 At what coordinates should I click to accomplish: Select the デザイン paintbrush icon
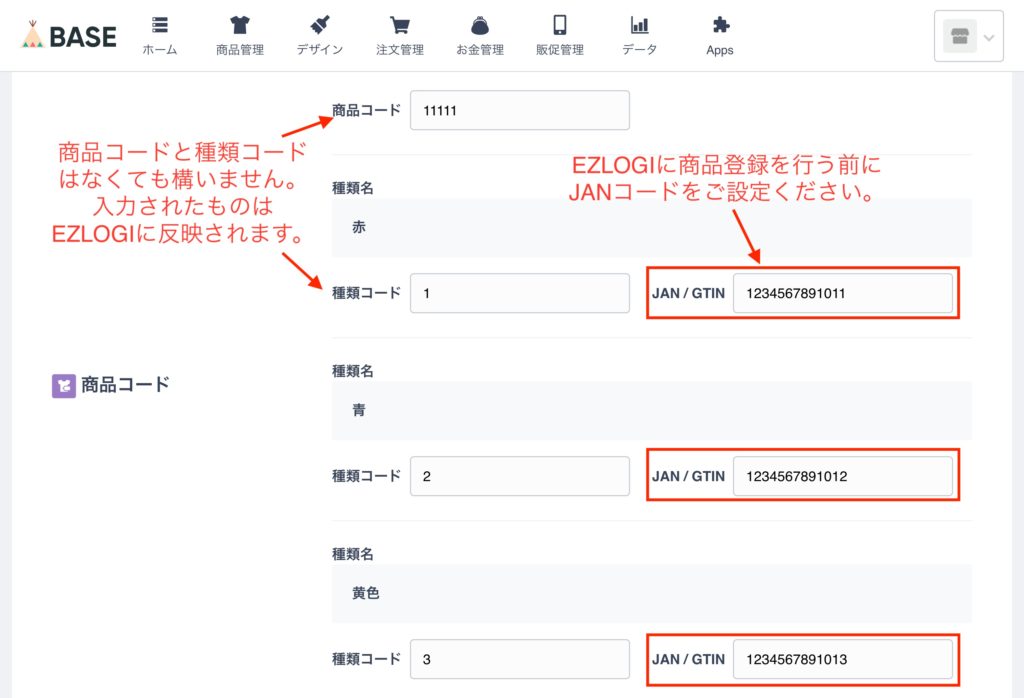[320, 26]
